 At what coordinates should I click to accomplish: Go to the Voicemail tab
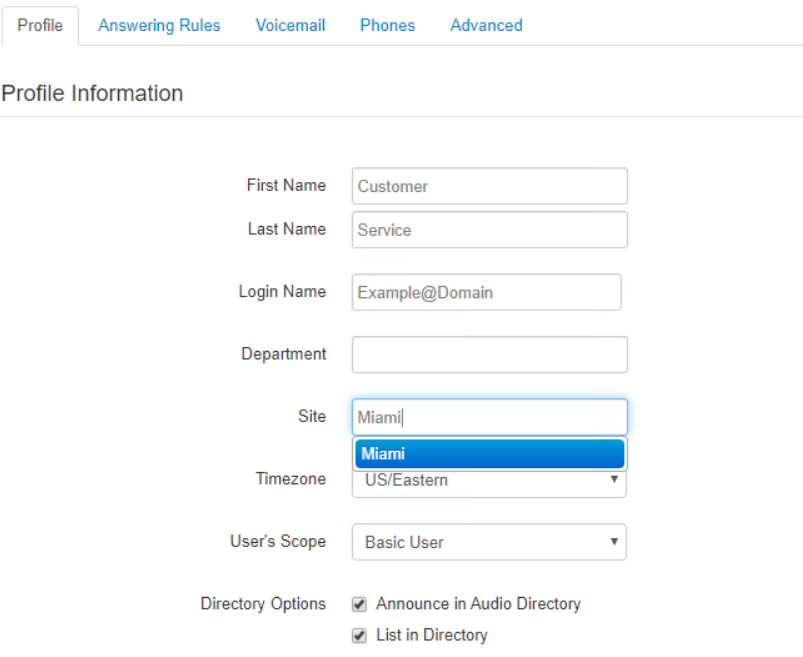[x=290, y=26]
